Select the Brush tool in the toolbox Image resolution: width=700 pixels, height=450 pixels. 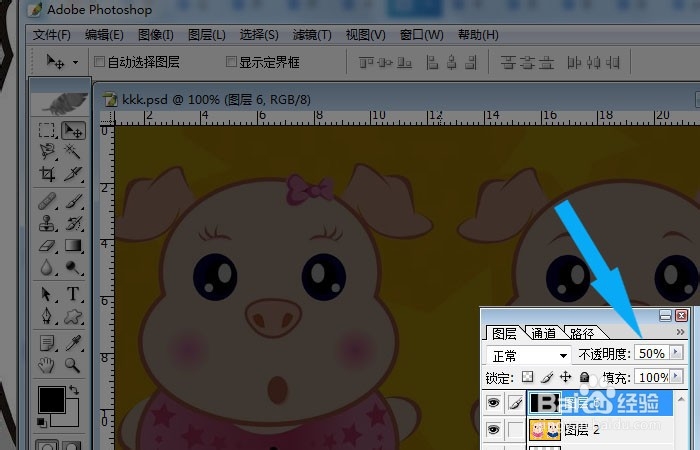[73, 201]
